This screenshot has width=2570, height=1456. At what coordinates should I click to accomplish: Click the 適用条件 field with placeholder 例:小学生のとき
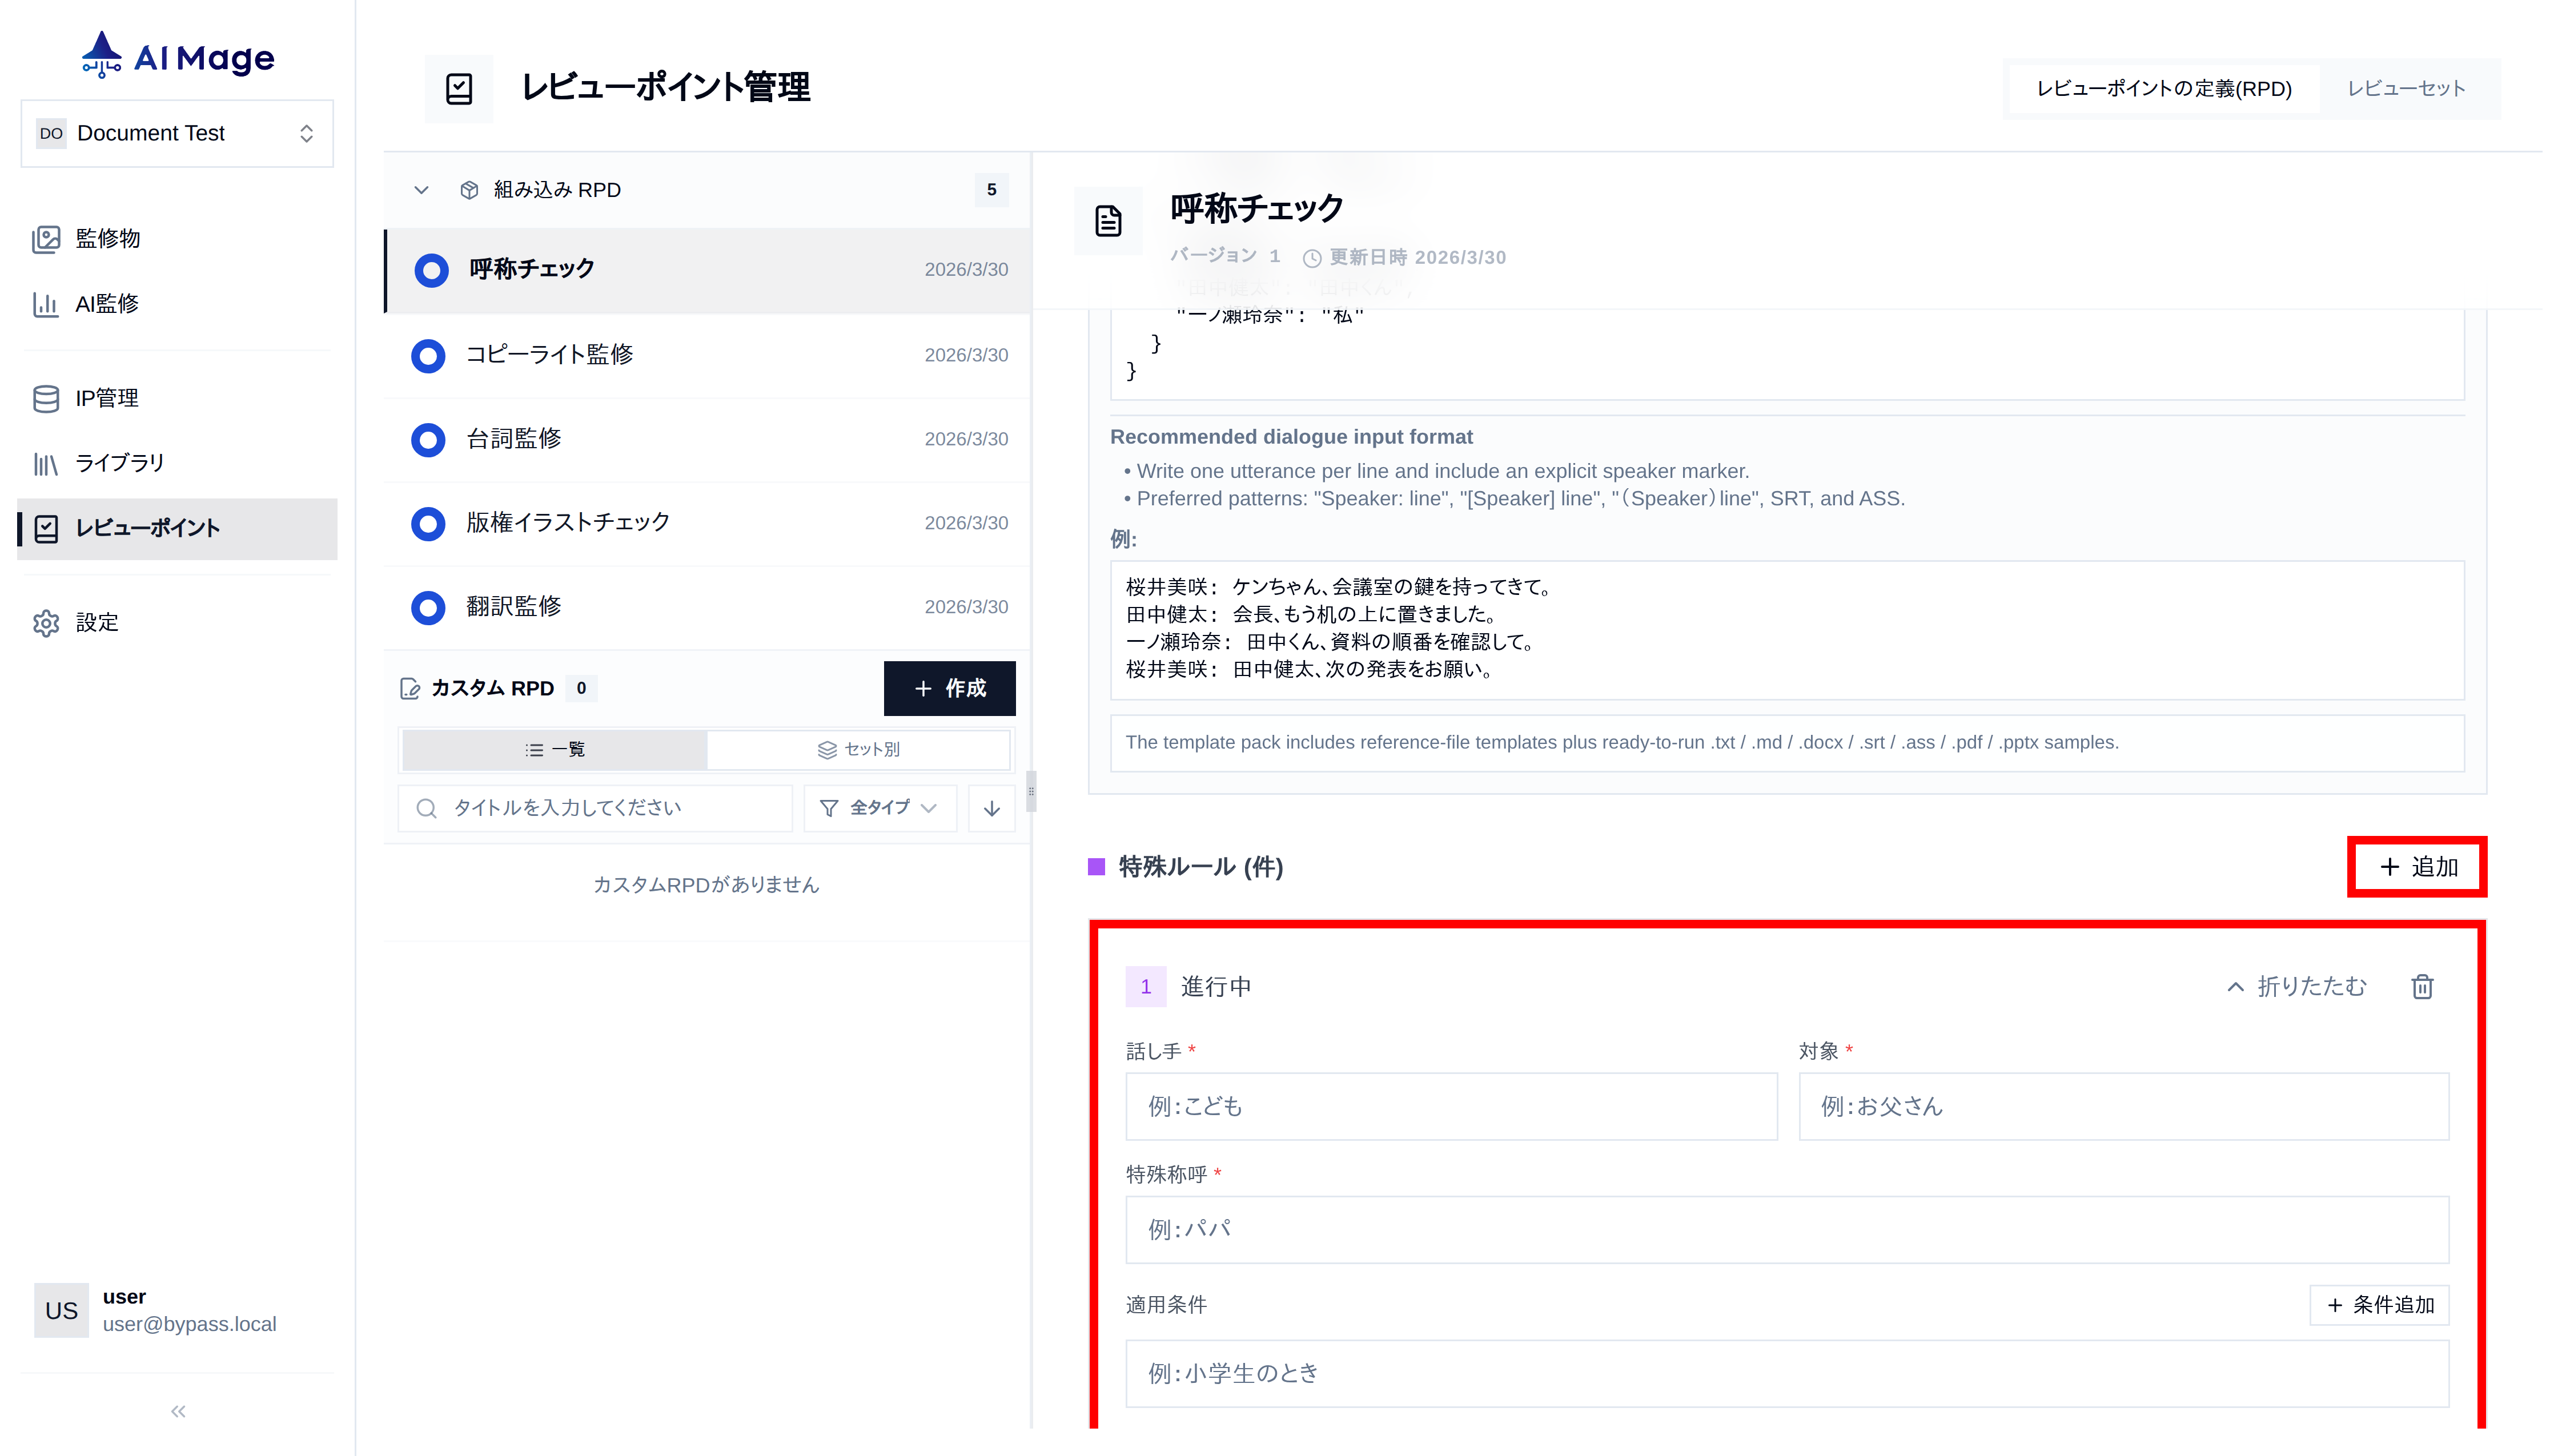tap(1787, 1373)
